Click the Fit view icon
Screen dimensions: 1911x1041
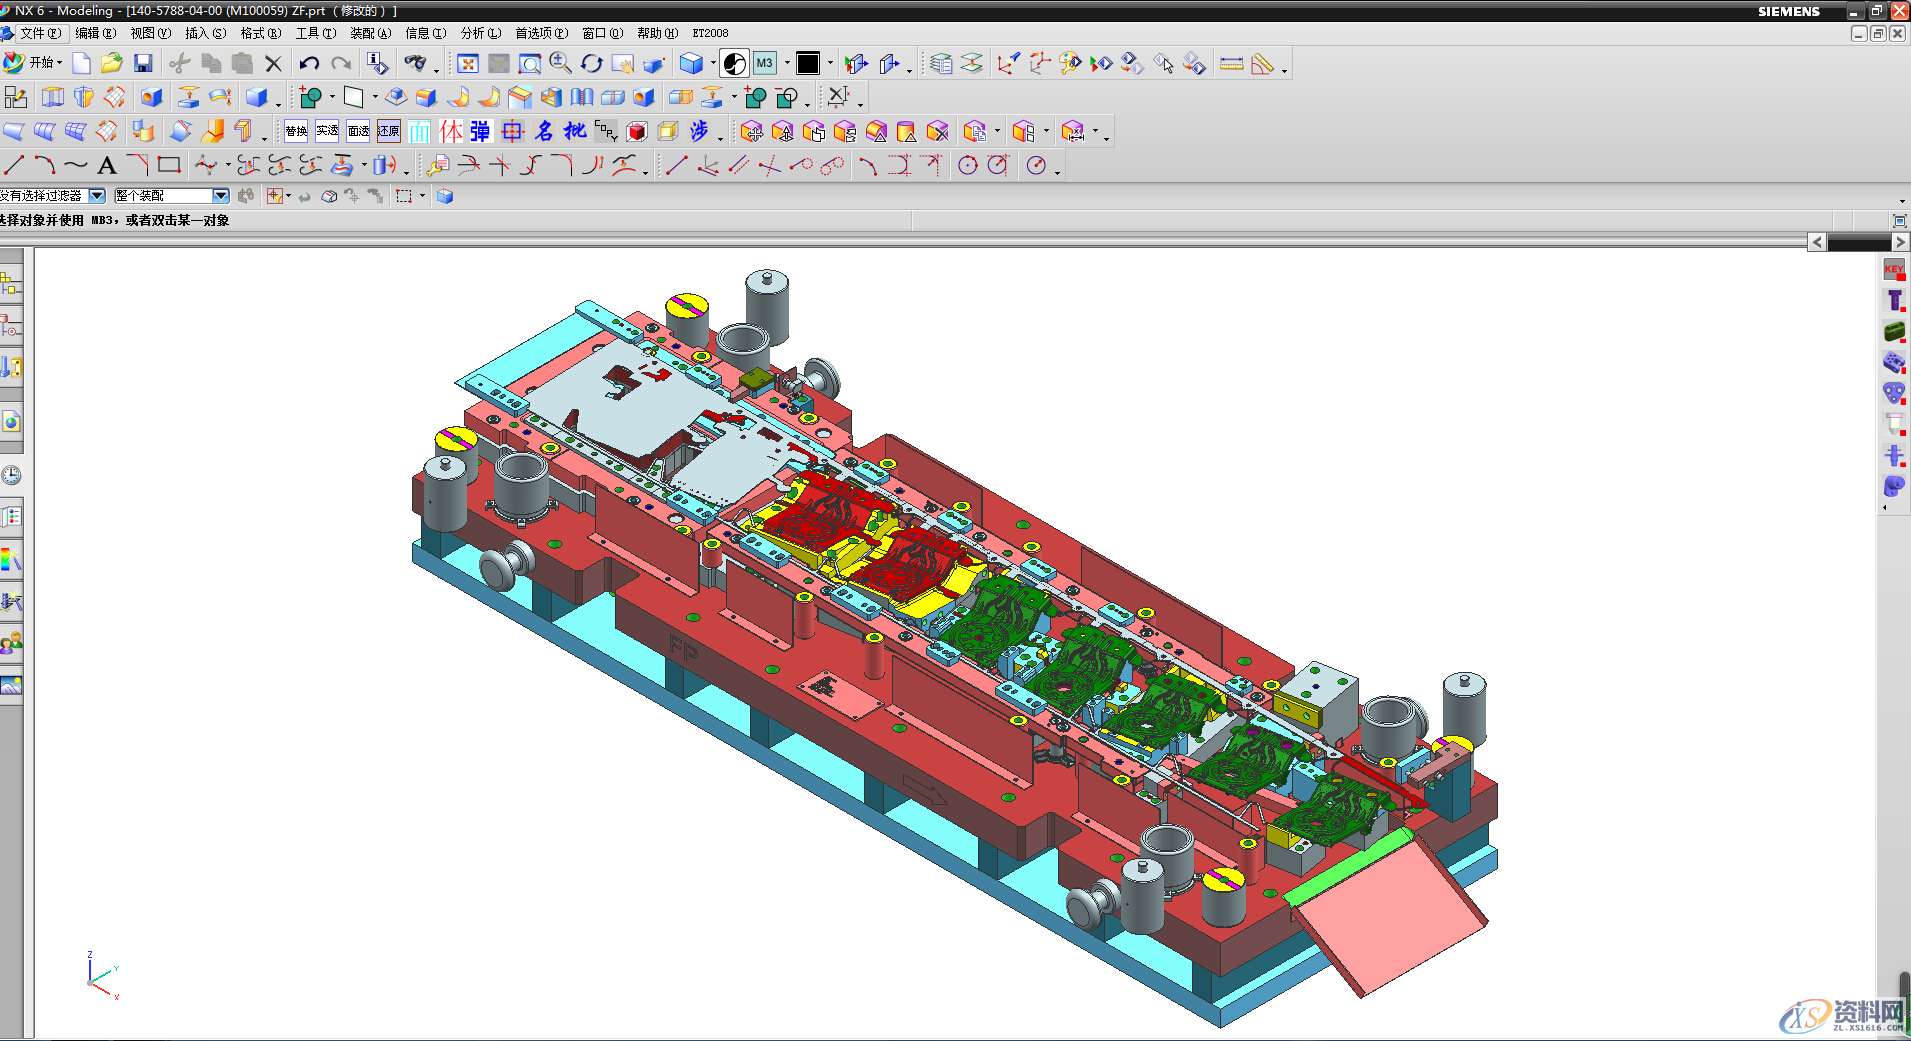point(467,64)
